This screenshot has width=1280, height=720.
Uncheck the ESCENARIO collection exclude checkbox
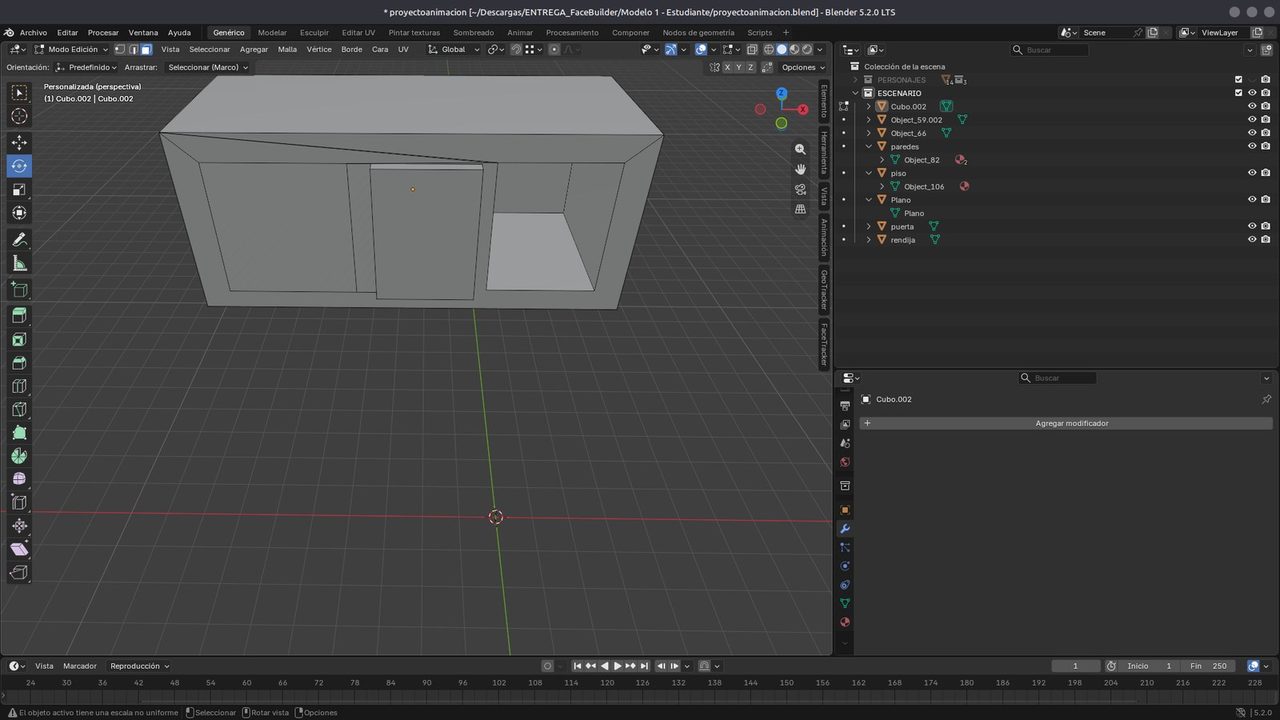pyautogui.click(x=1238, y=93)
